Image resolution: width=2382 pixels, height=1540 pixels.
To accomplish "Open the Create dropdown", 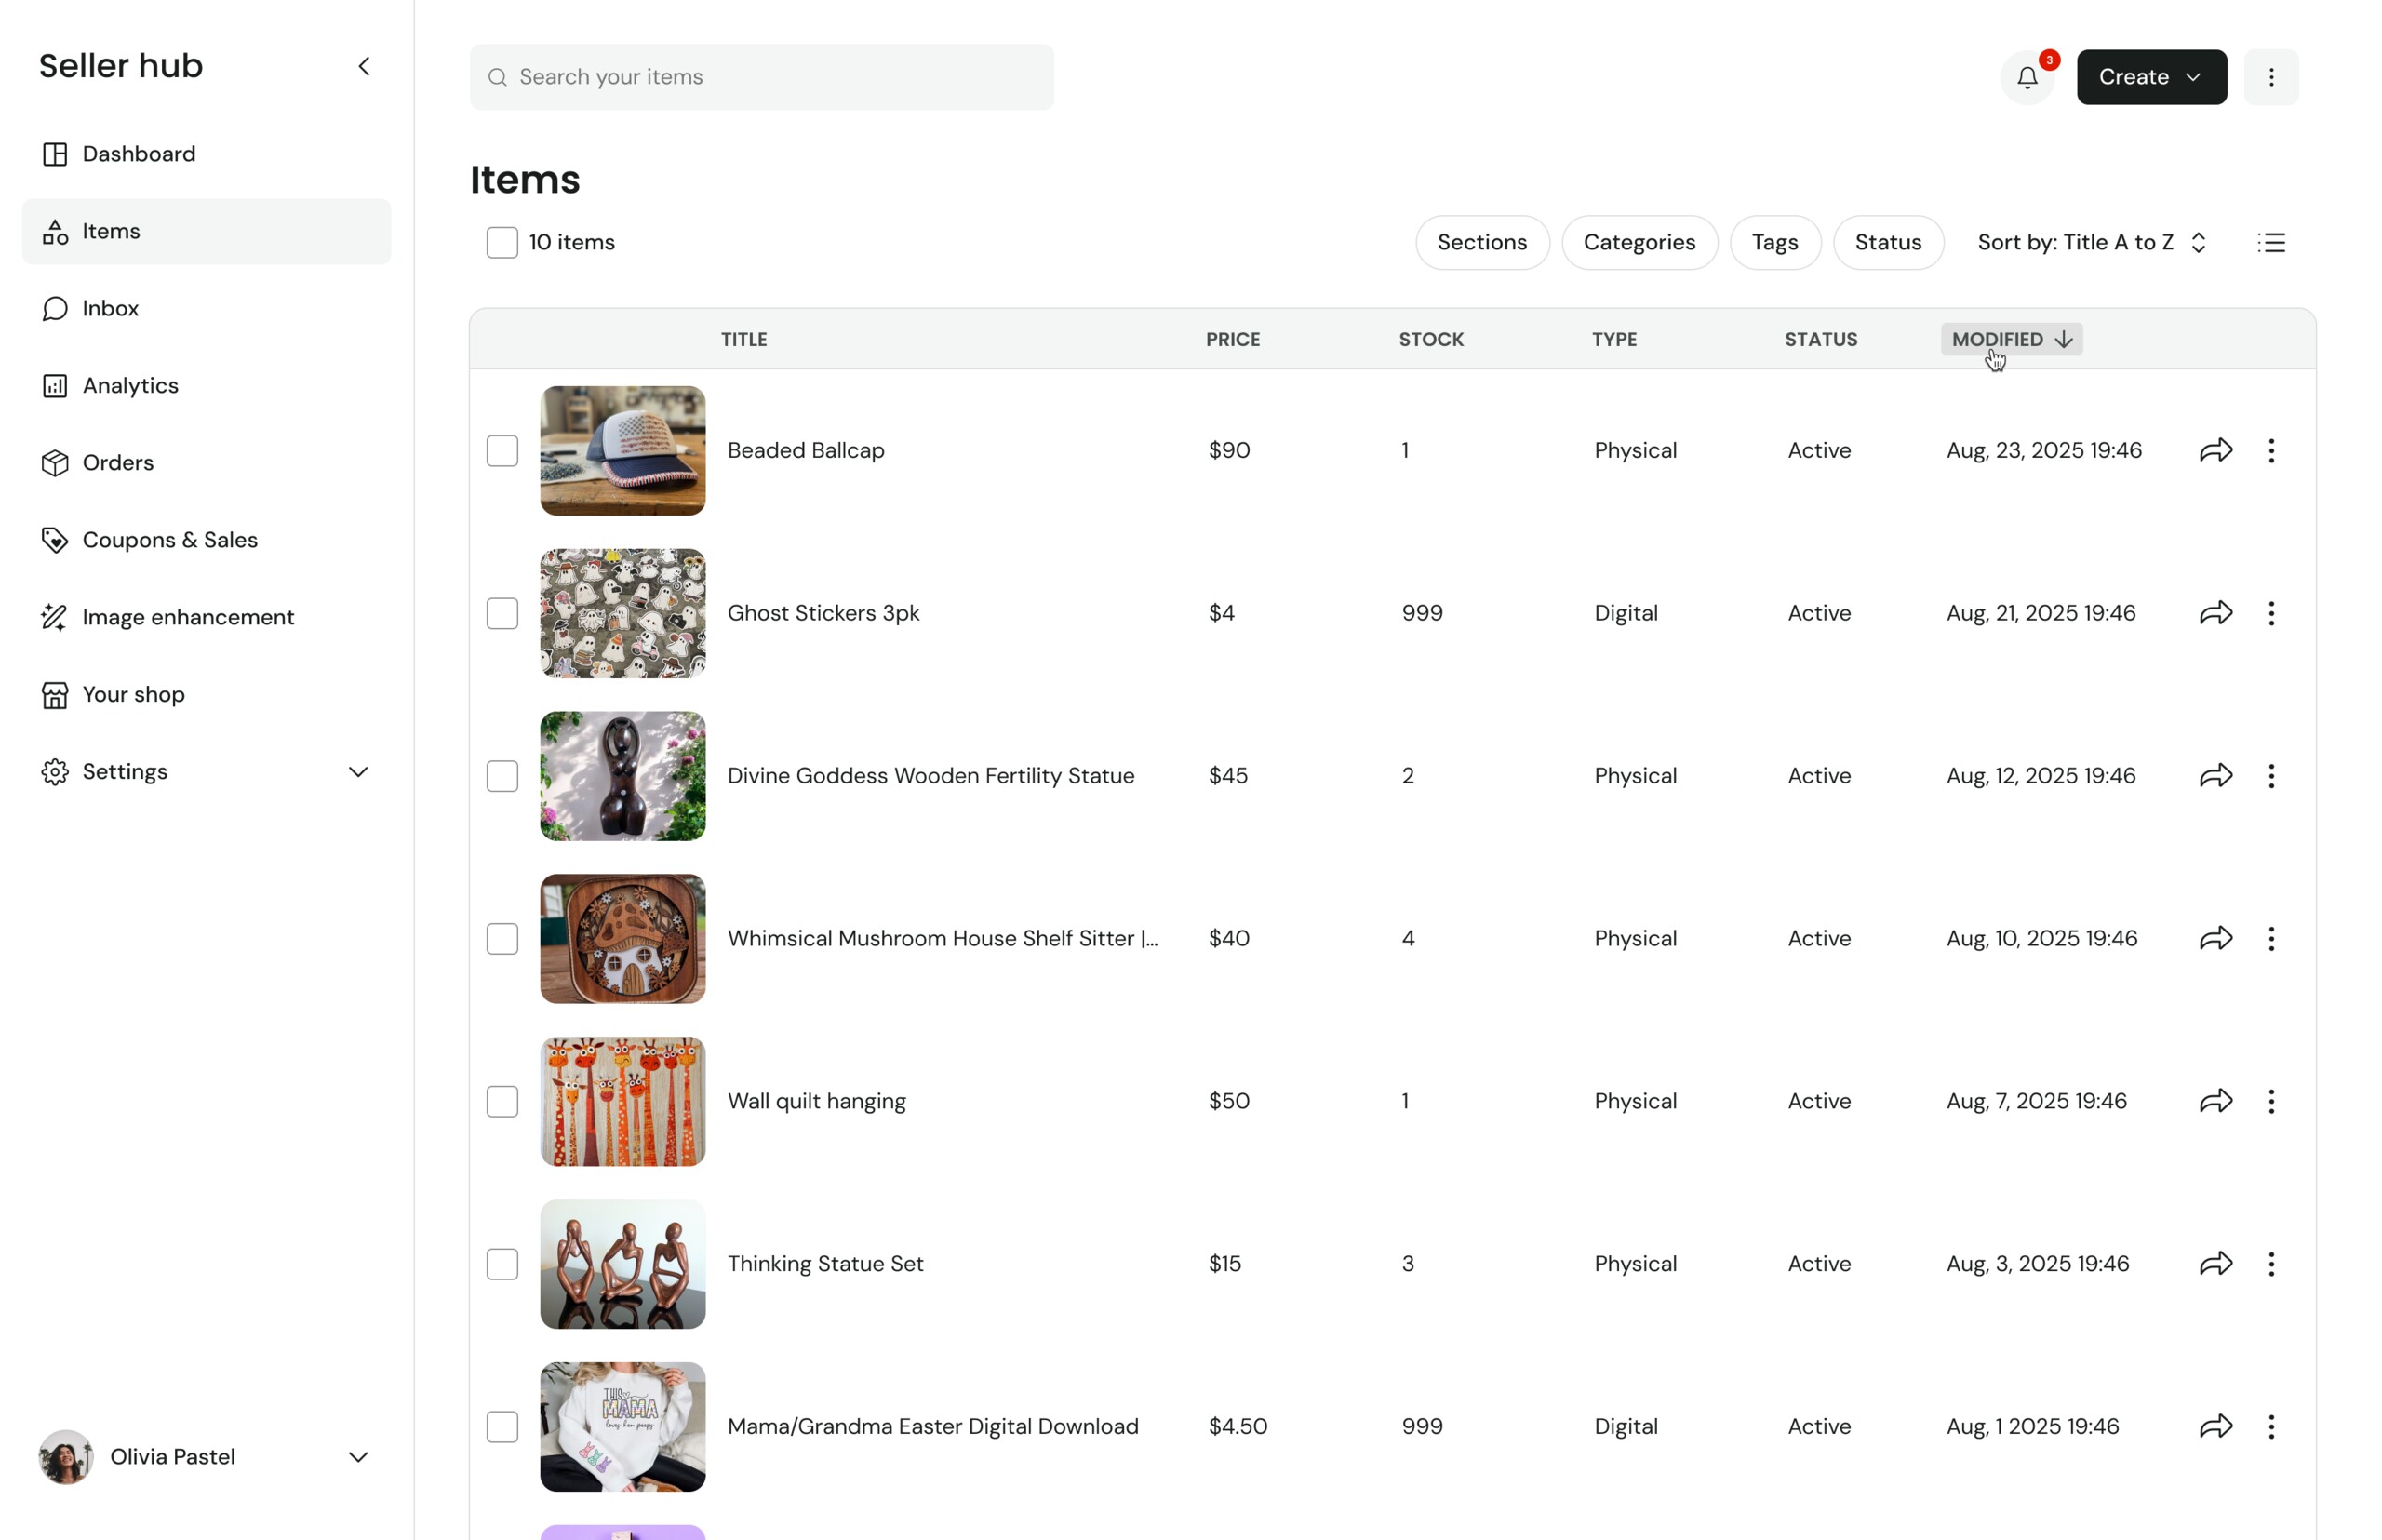I will (x=2151, y=77).
